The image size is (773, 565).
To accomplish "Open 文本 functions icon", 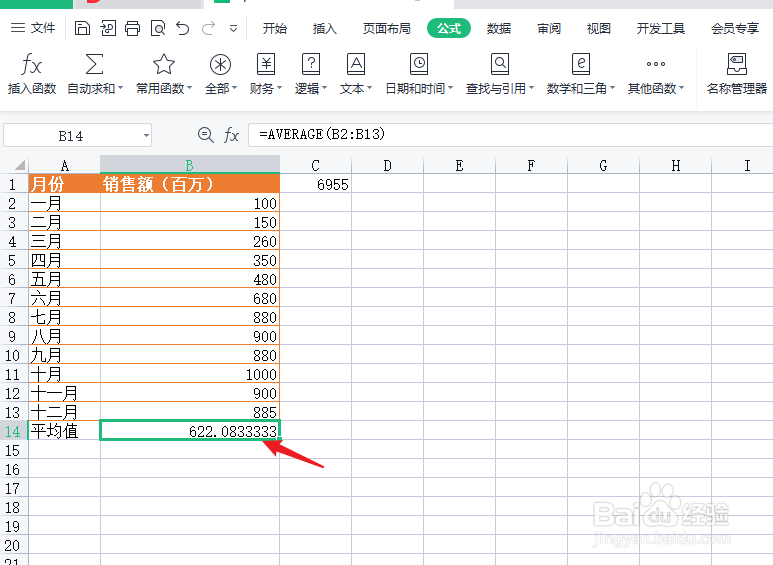I will tap(355, 64).
